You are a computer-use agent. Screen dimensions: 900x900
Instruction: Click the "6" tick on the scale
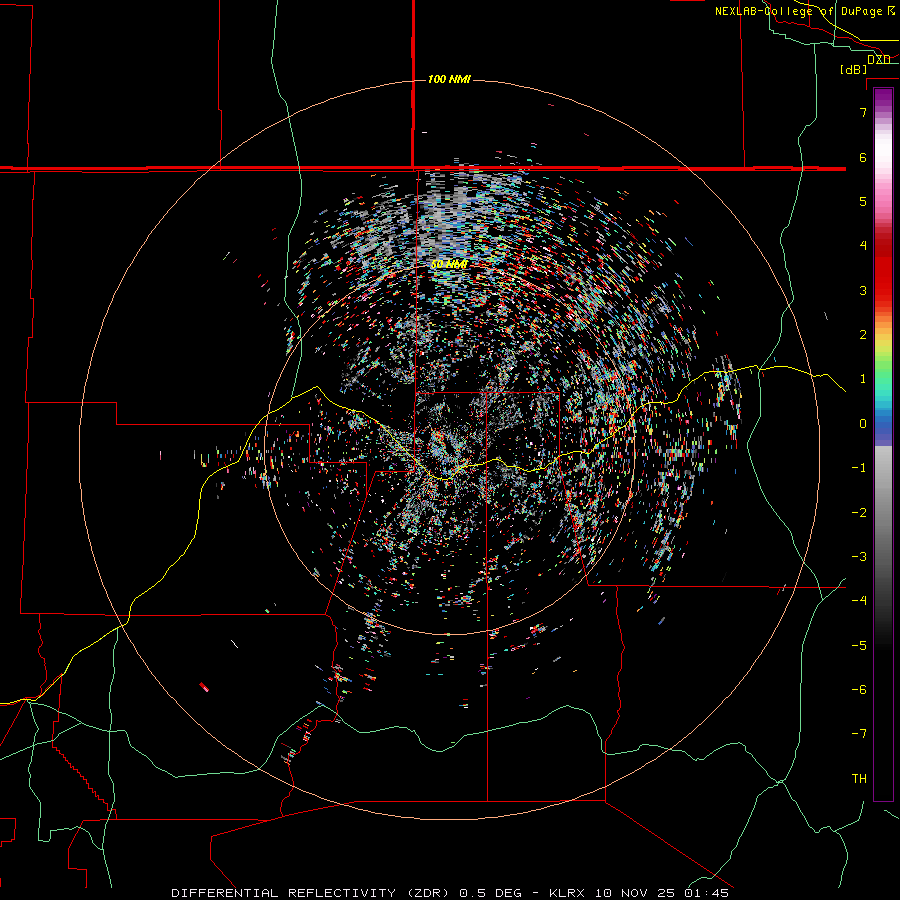click(863, 157)
